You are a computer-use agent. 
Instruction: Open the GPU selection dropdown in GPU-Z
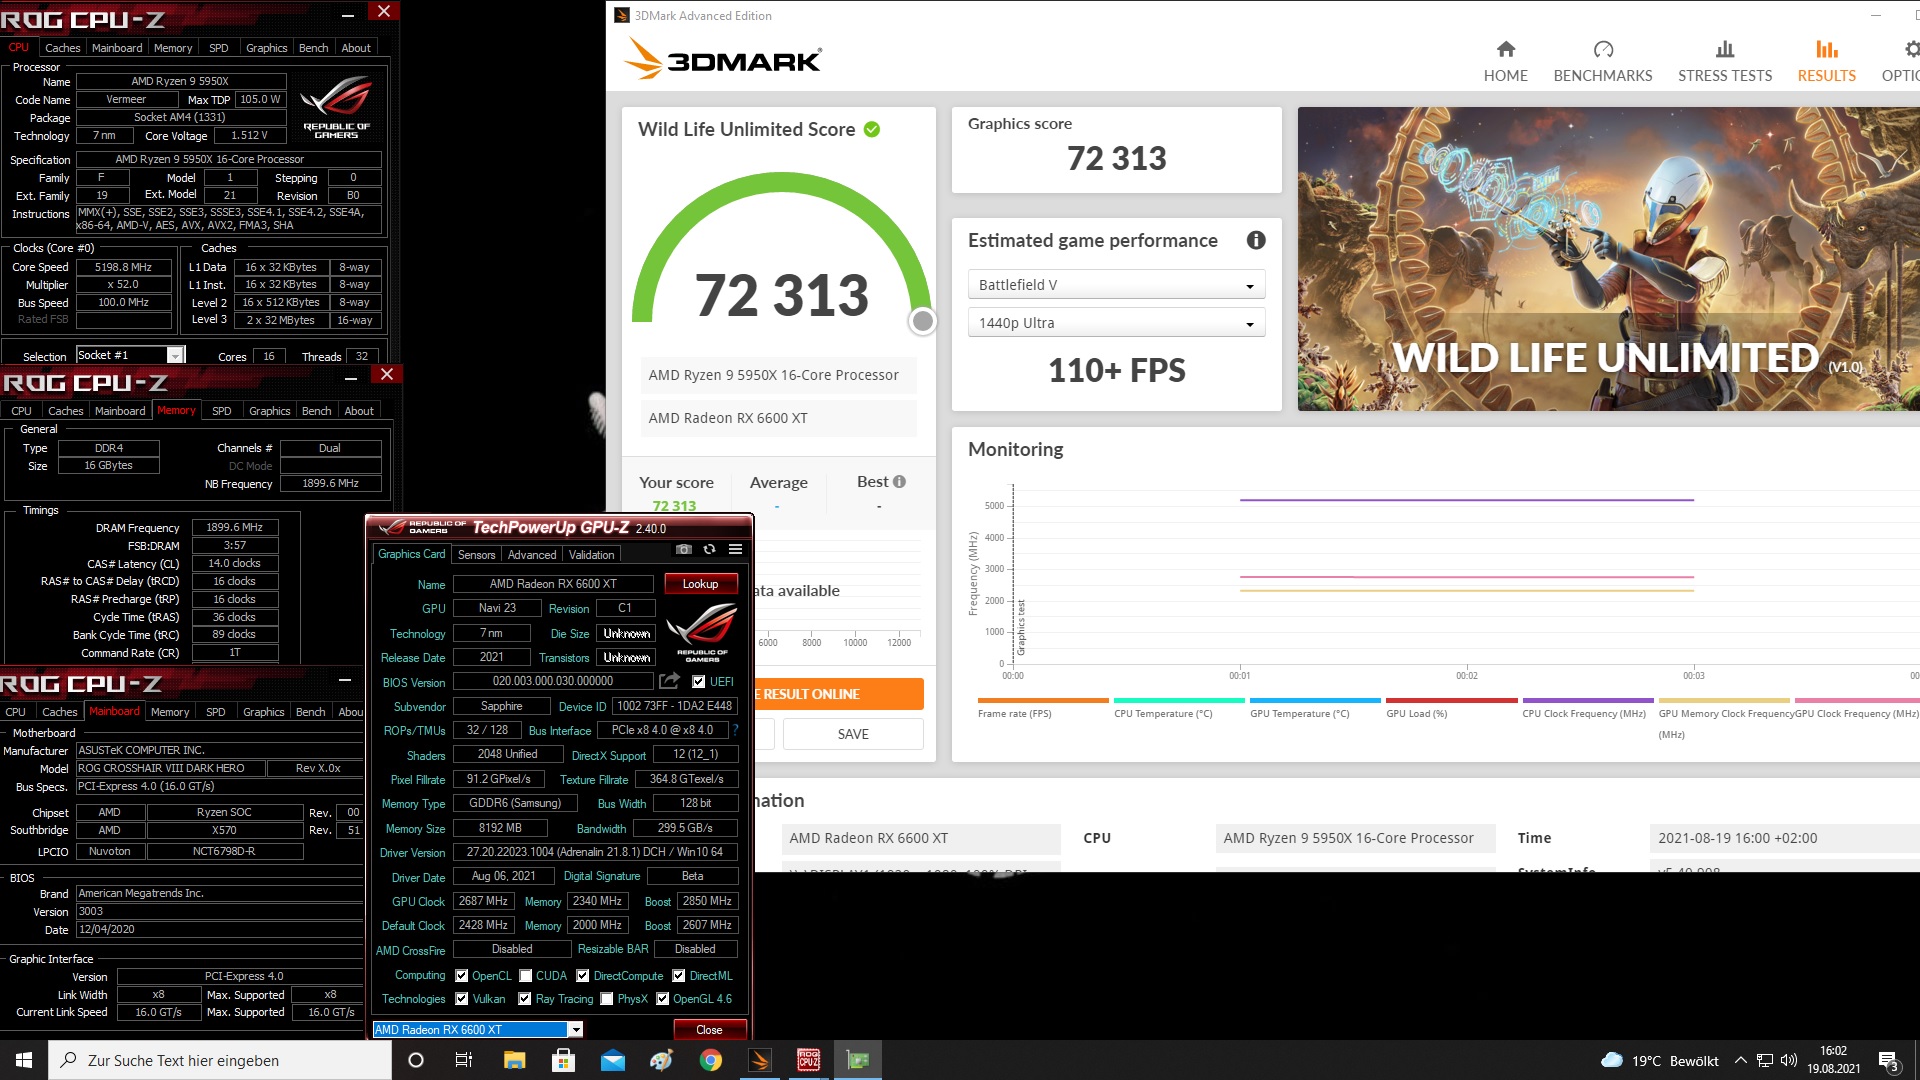(478, 1029)
